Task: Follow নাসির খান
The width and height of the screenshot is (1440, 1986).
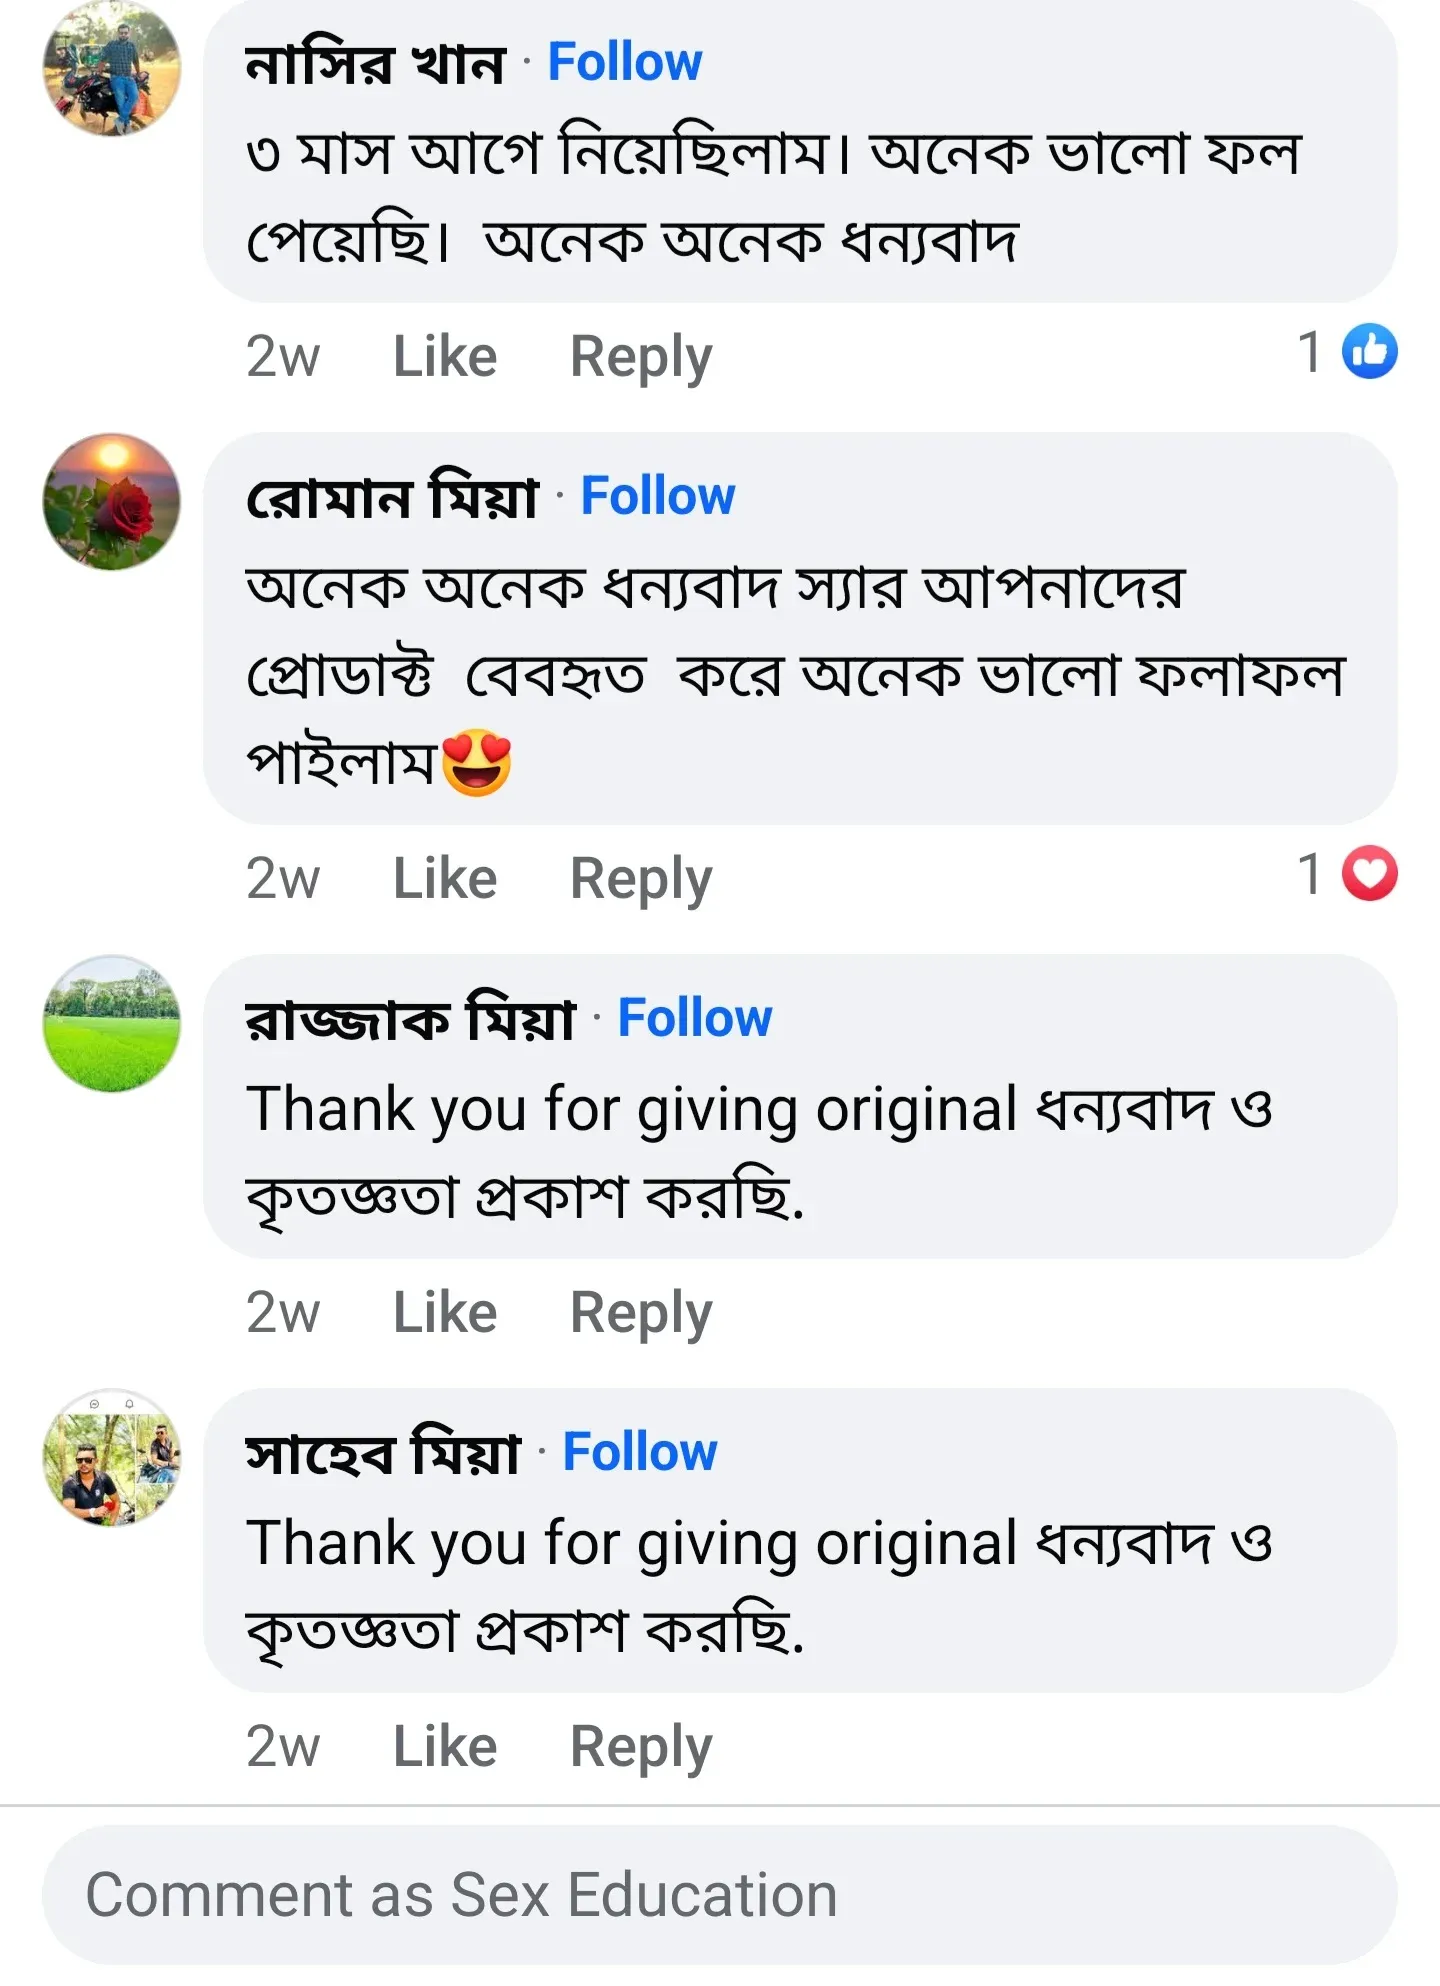Action: point(625,62)
